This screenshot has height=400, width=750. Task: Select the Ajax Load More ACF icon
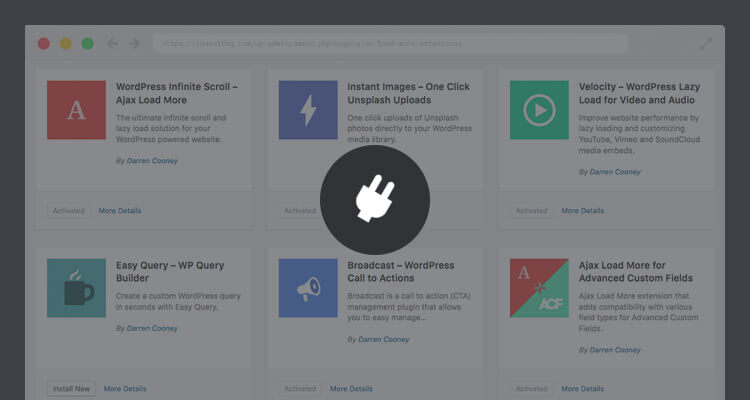(539, 288)
